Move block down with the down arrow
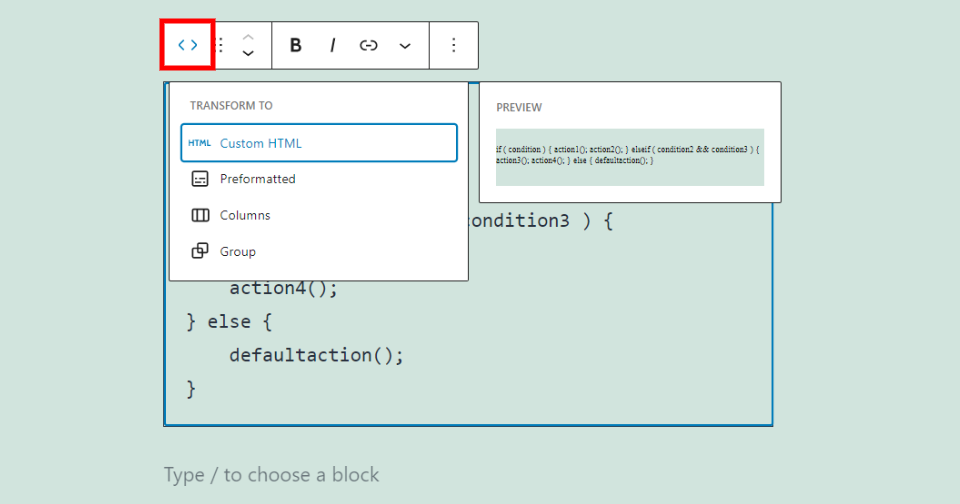 [x=248, y=54]
